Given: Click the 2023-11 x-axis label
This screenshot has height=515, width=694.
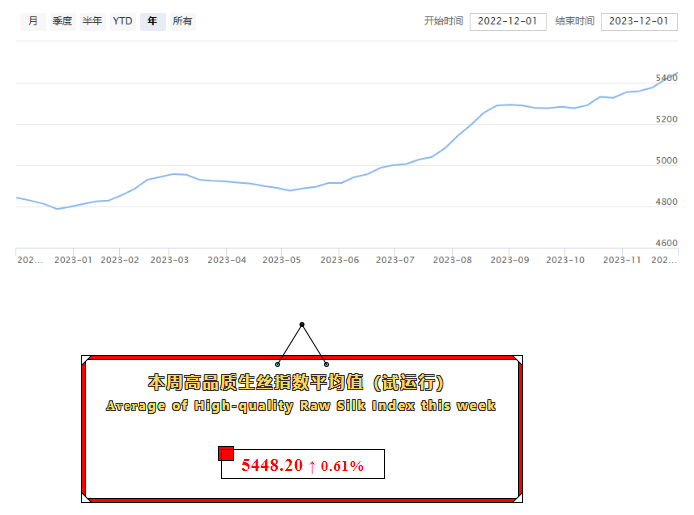Looking at the screenshot, I should [x=620, y=260].
